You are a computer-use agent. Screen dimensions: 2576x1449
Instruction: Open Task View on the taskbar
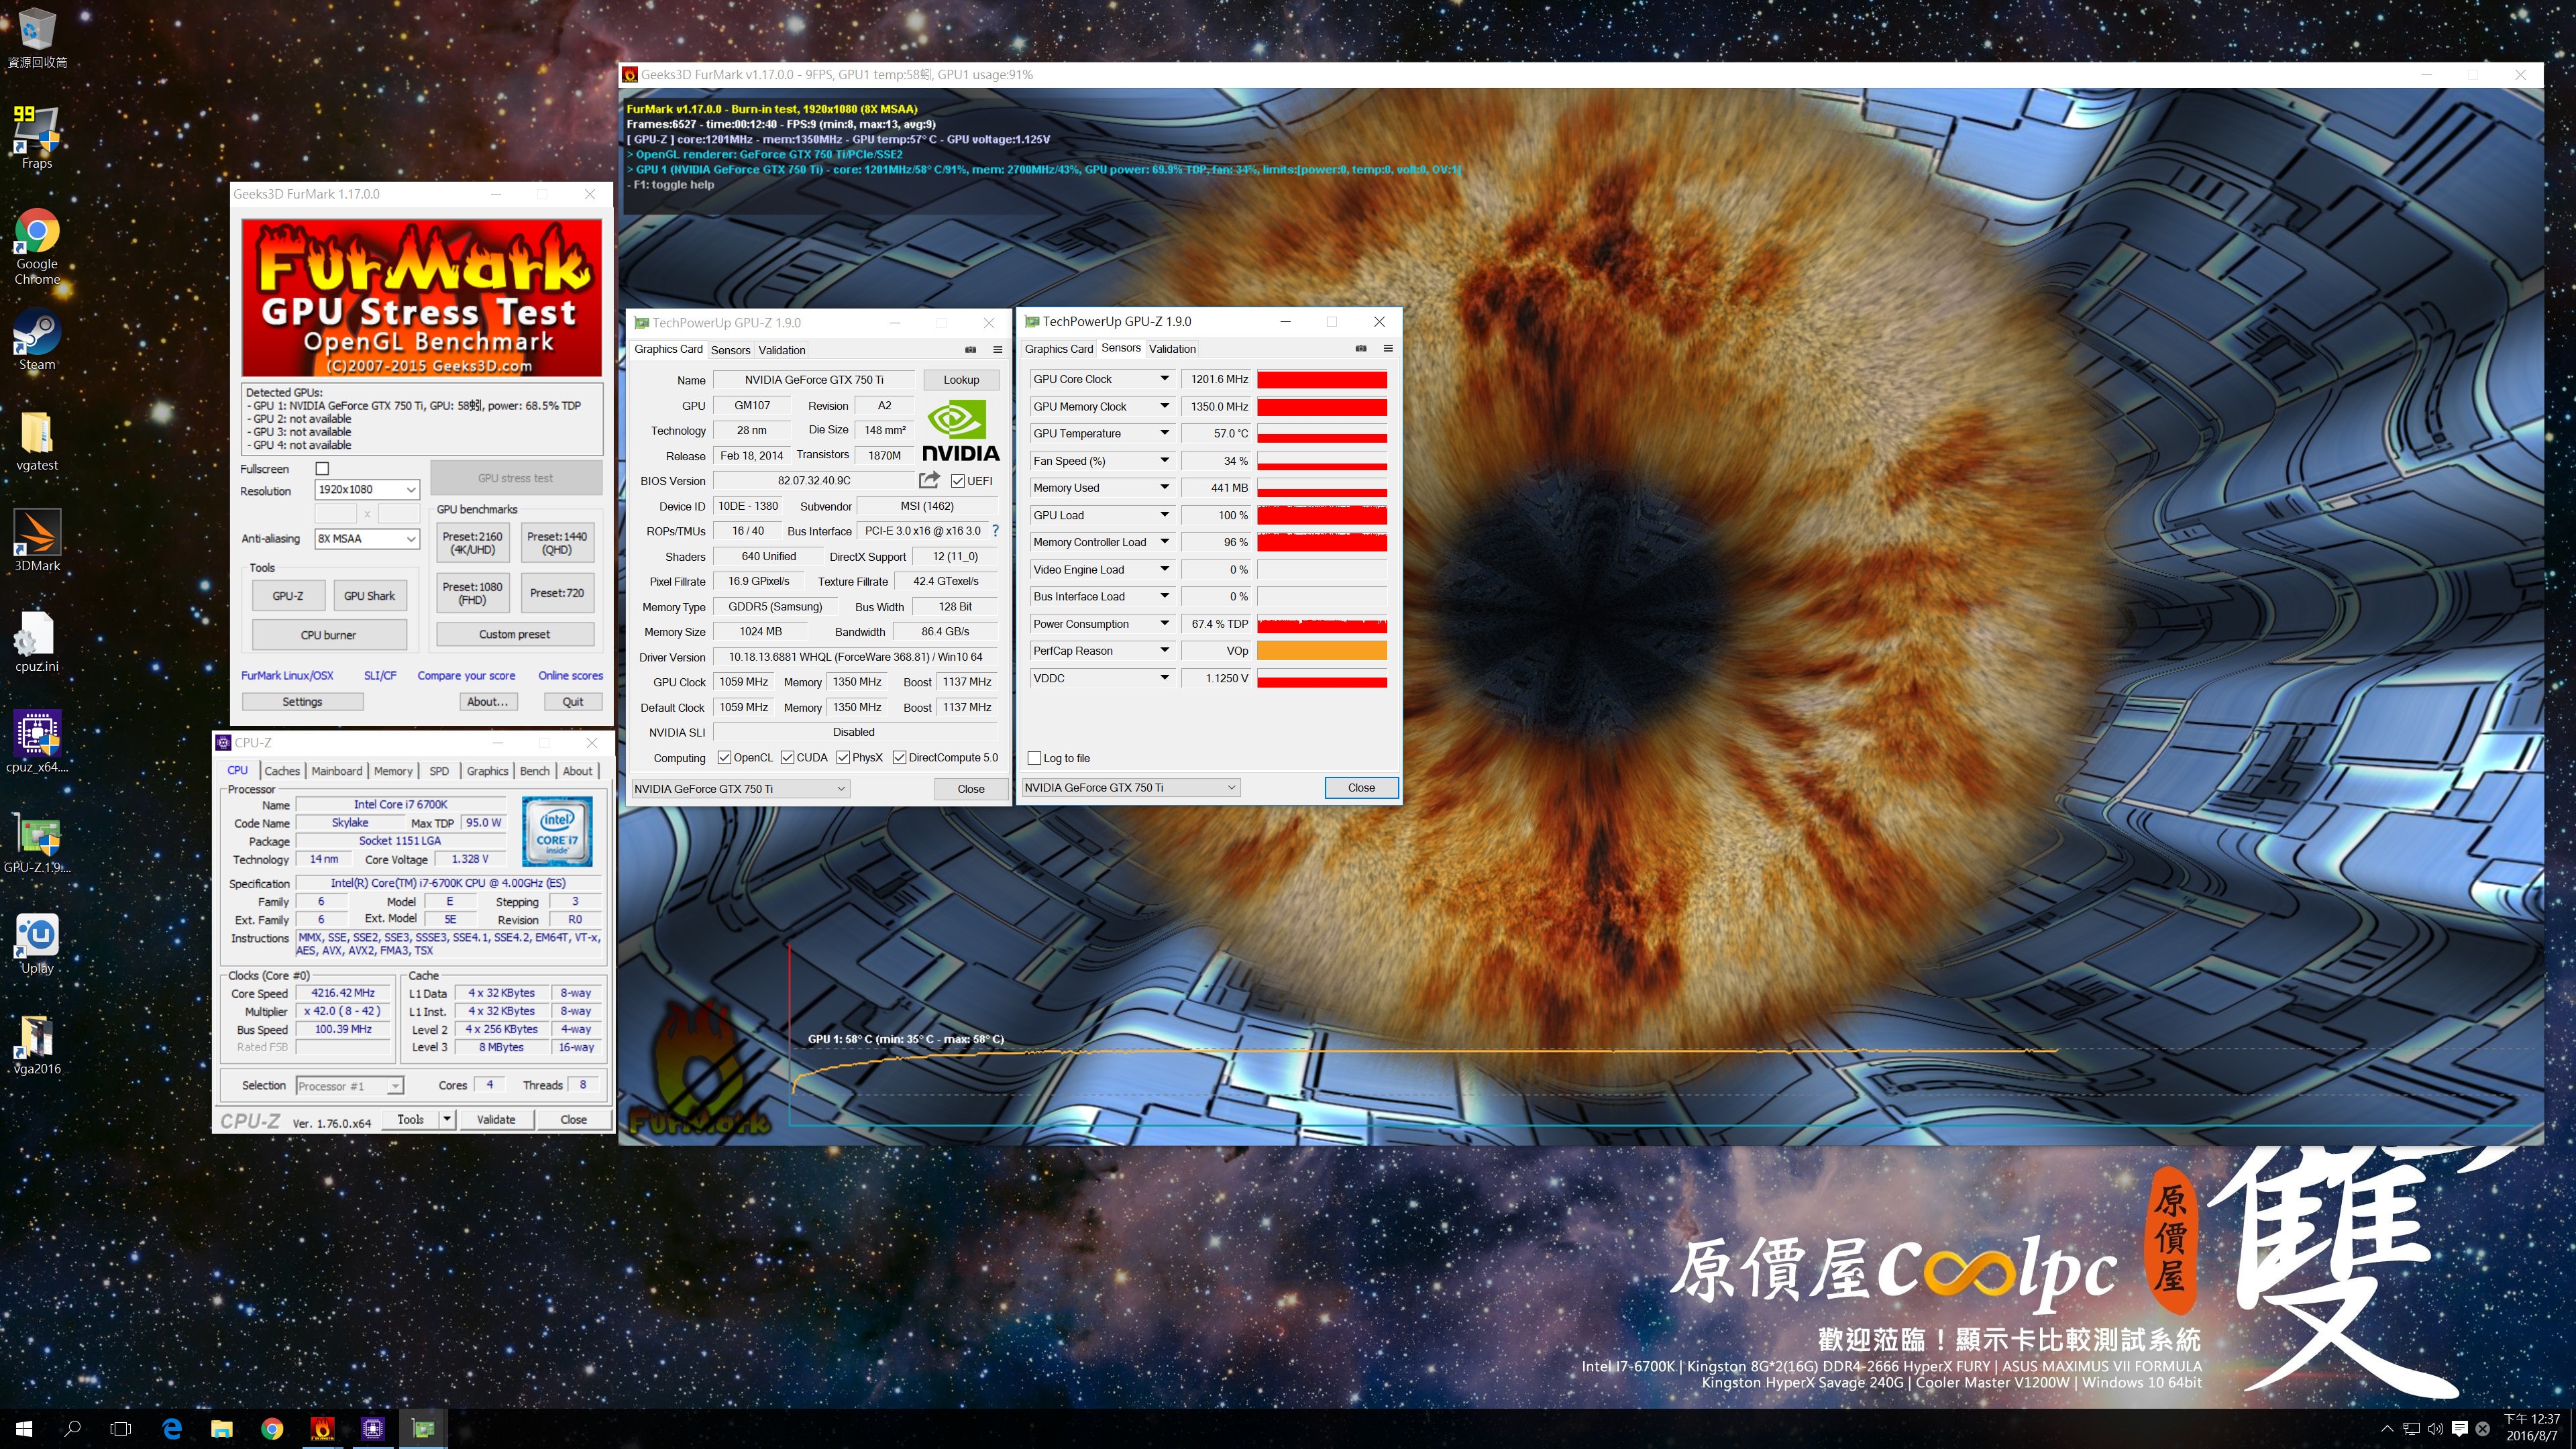(121, 1429)
